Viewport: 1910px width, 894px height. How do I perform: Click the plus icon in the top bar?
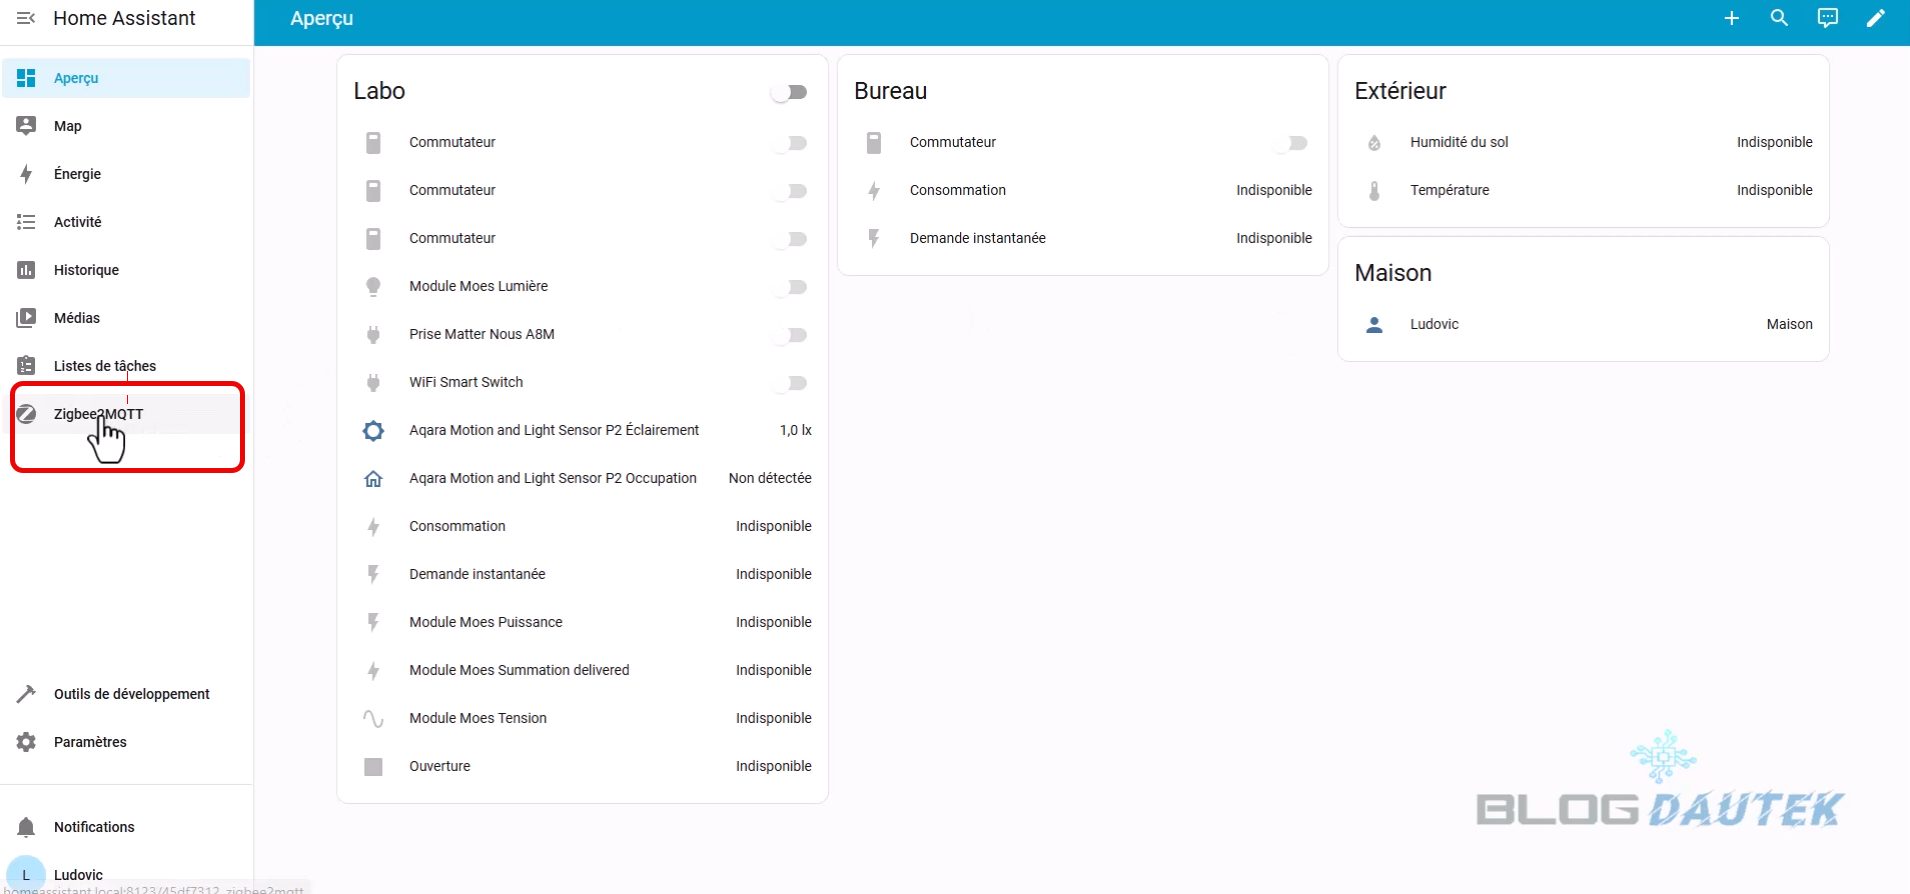click(x=1731, y=18)
